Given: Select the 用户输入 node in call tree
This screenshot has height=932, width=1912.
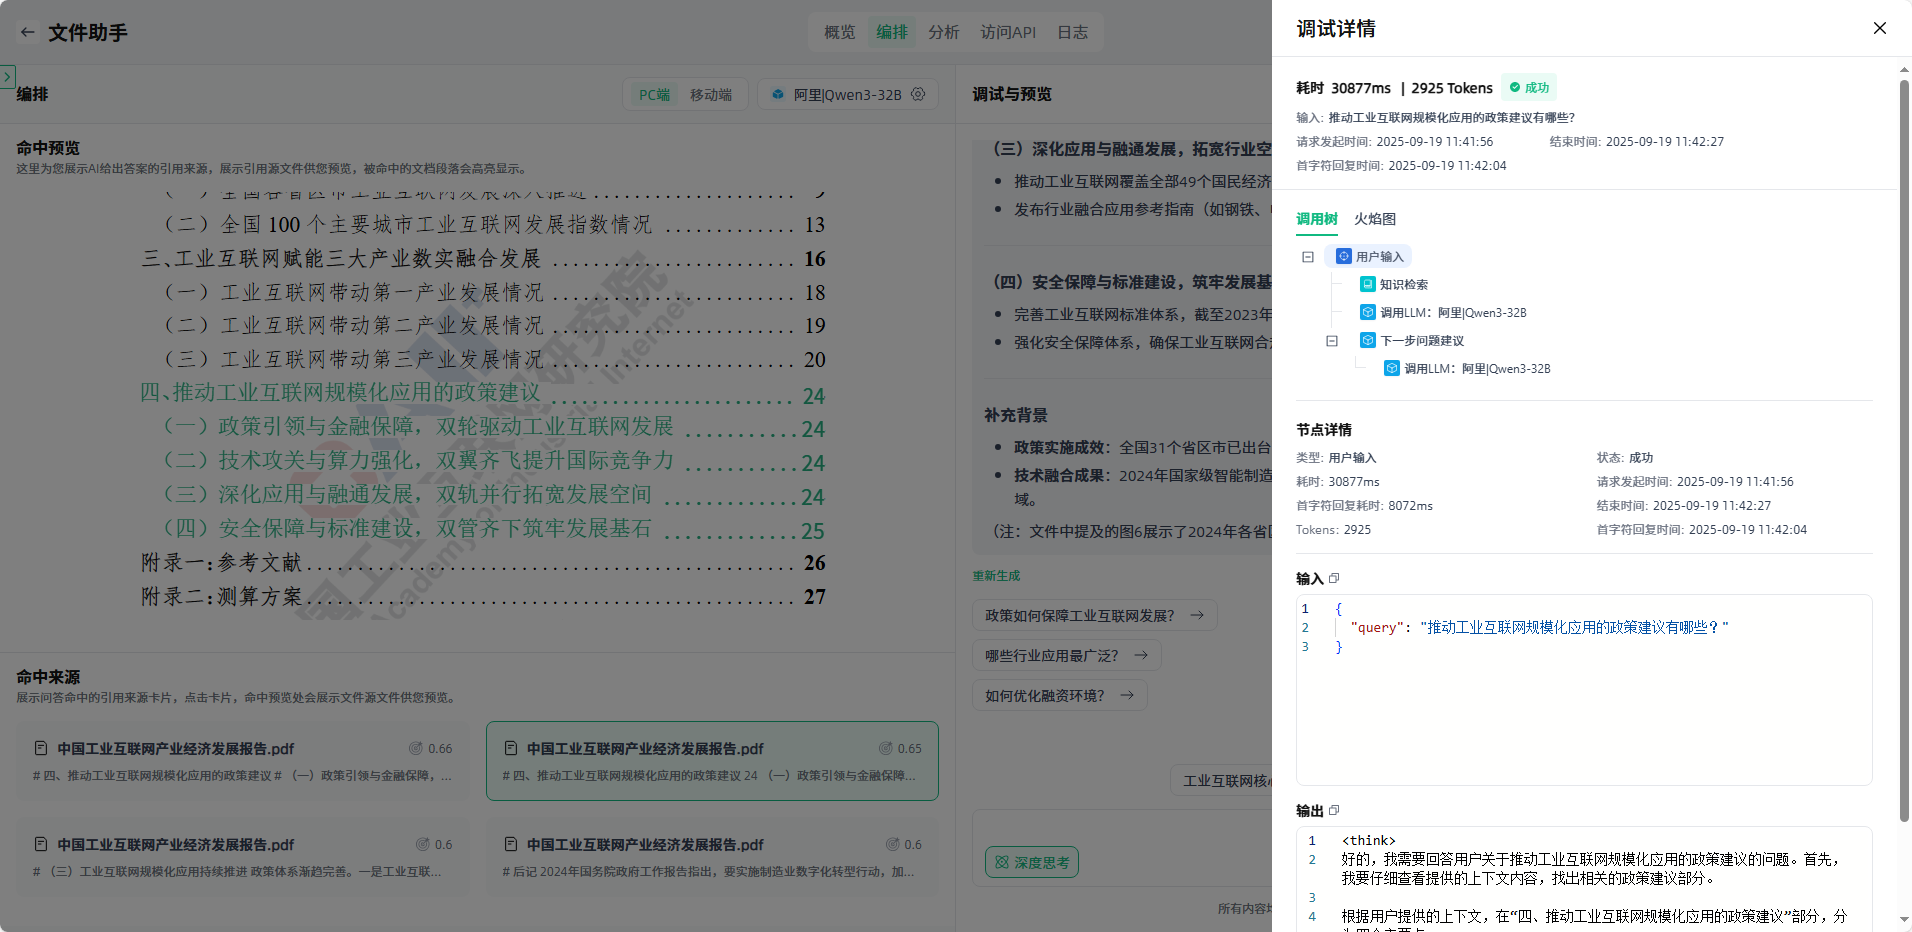Looking at the screenshot, I should pos(1379,257).
